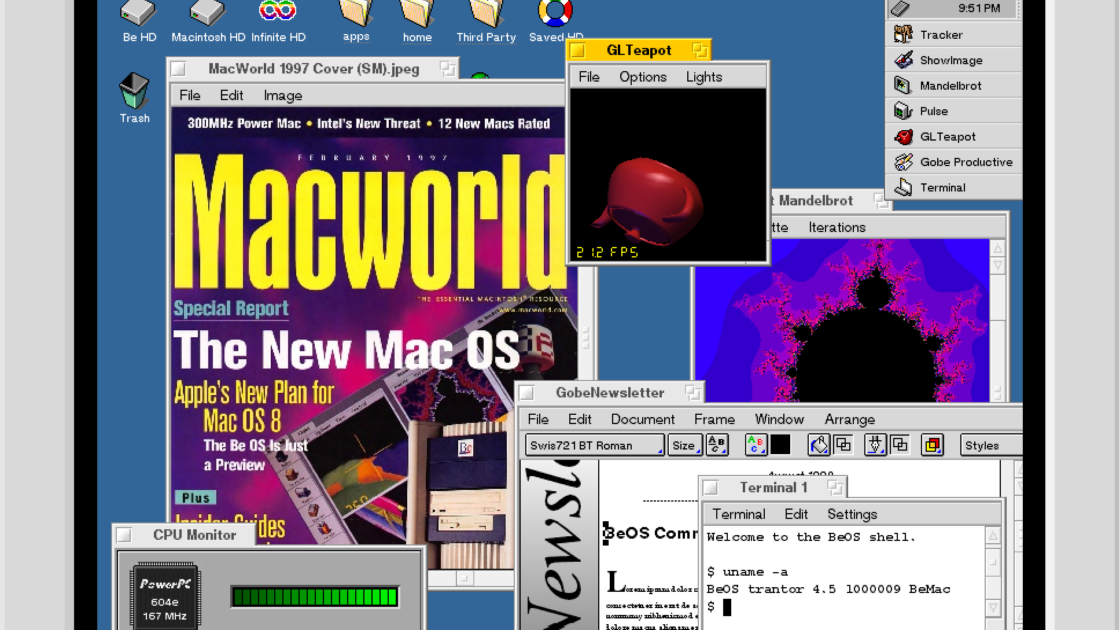Click the GobeNewsletter window title tab
This screenshot has width=1120, height=630.
[x=609, y=393]
